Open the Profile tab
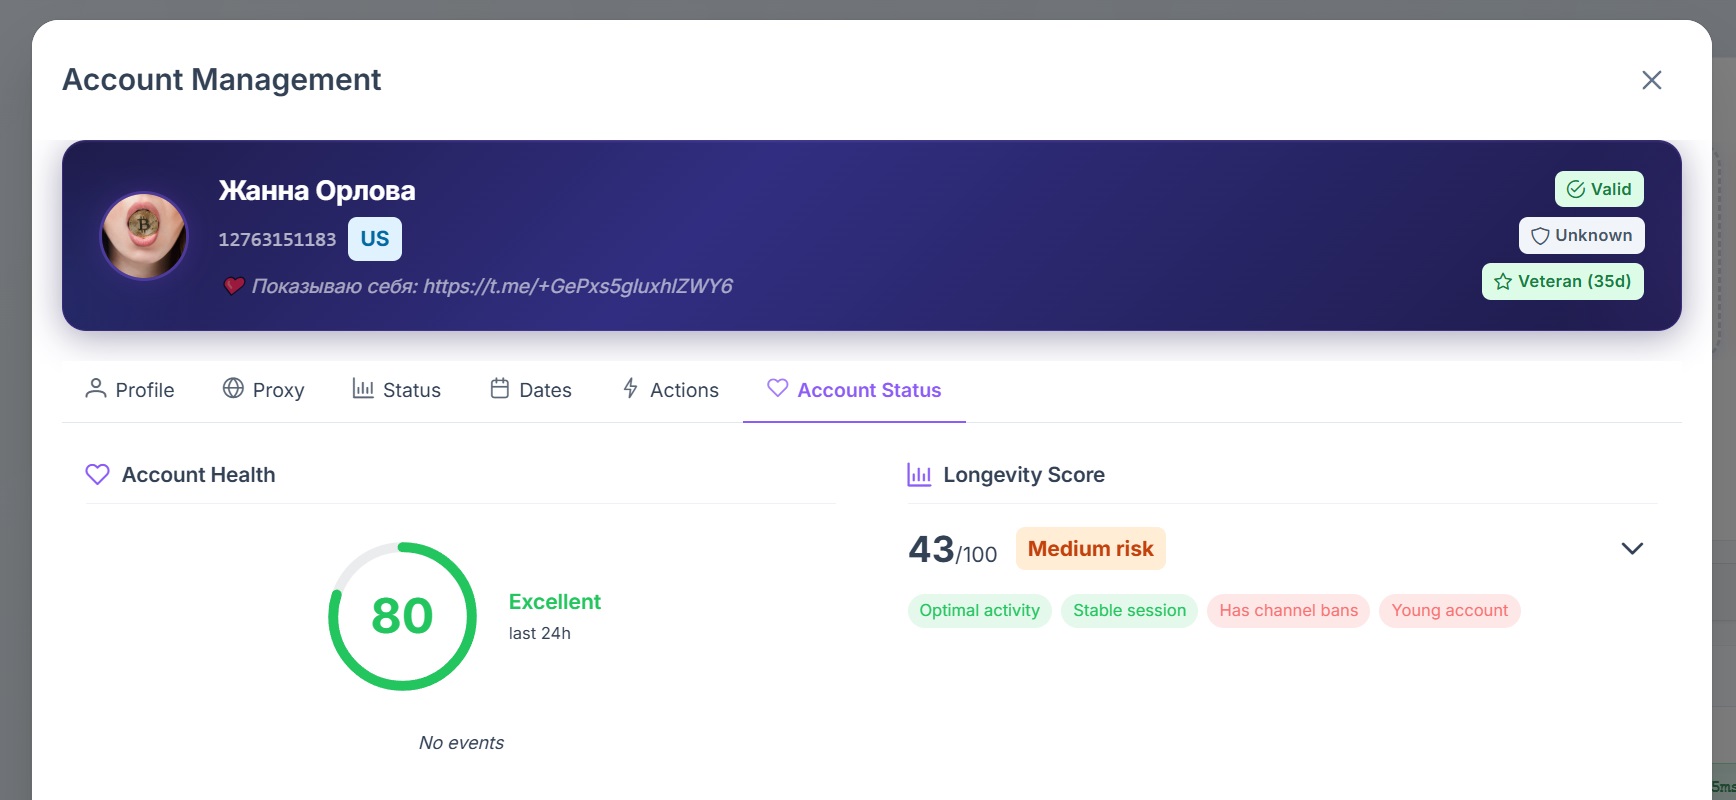Viewport: 1736px width, 800px height. click(x=130, y=390)
